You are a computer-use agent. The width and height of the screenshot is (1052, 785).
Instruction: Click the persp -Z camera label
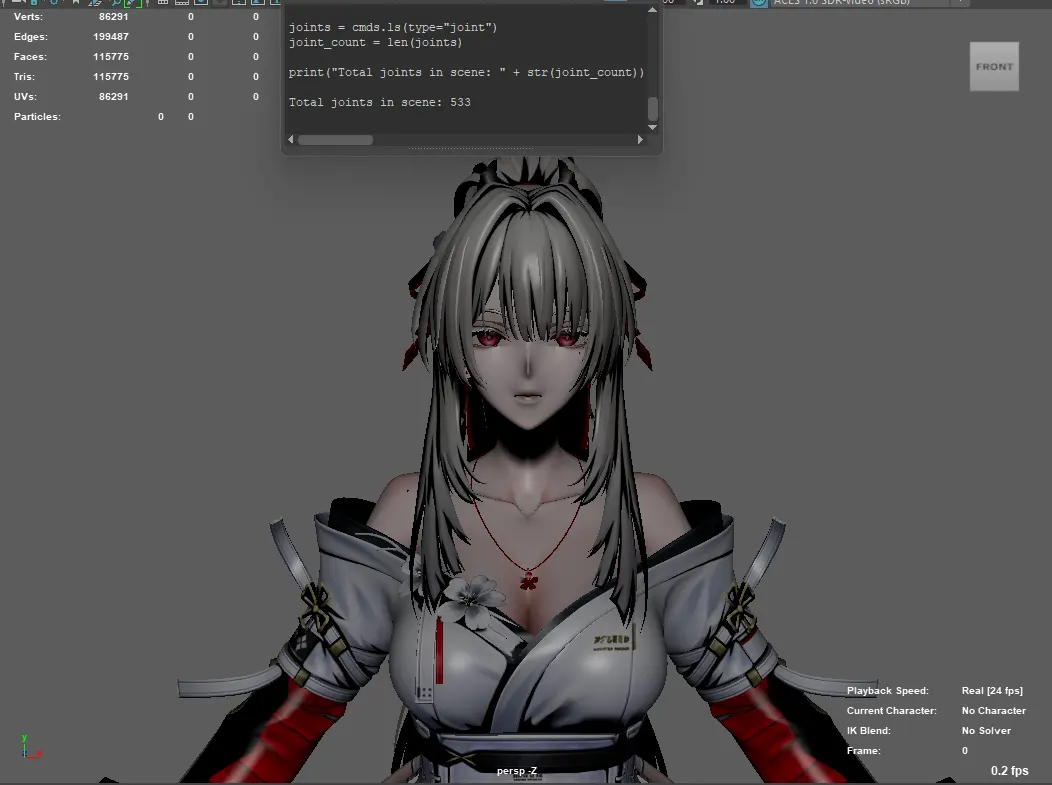(517, 771)
